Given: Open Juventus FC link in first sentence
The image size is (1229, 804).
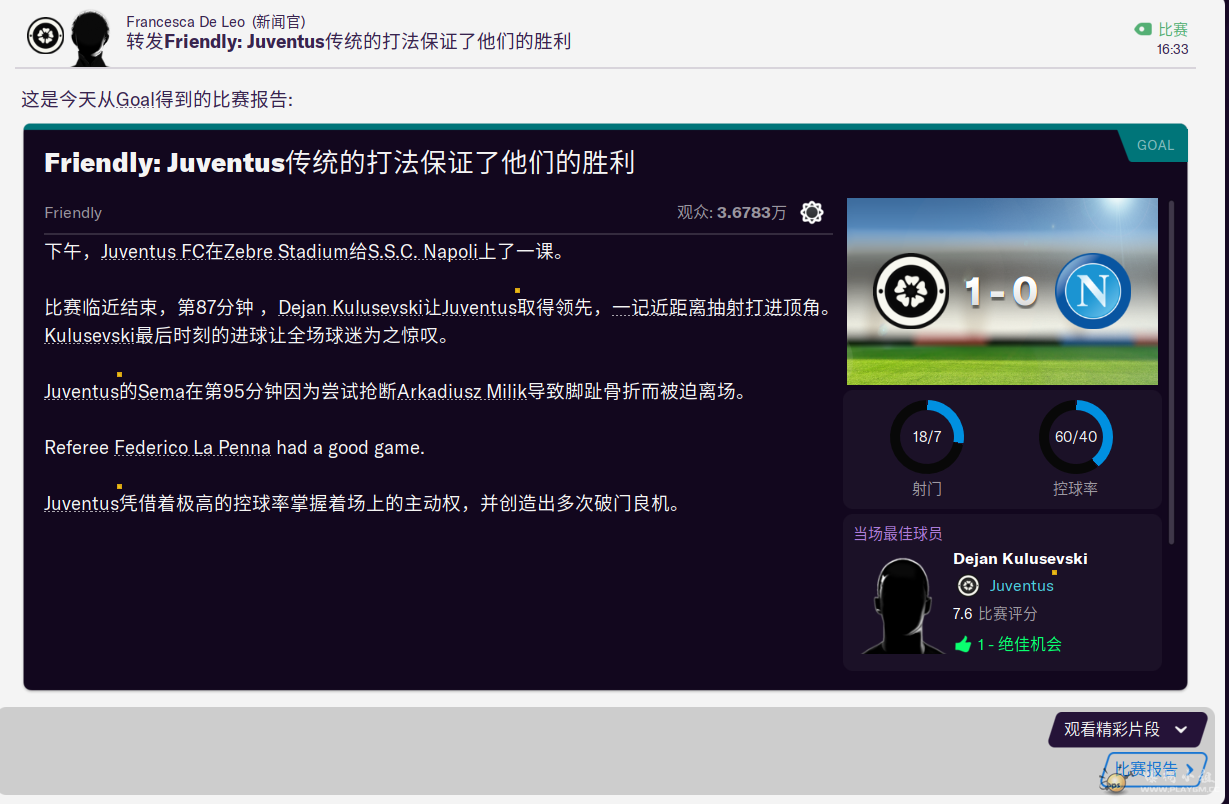Looking at the screenshot, I should 153,252.
